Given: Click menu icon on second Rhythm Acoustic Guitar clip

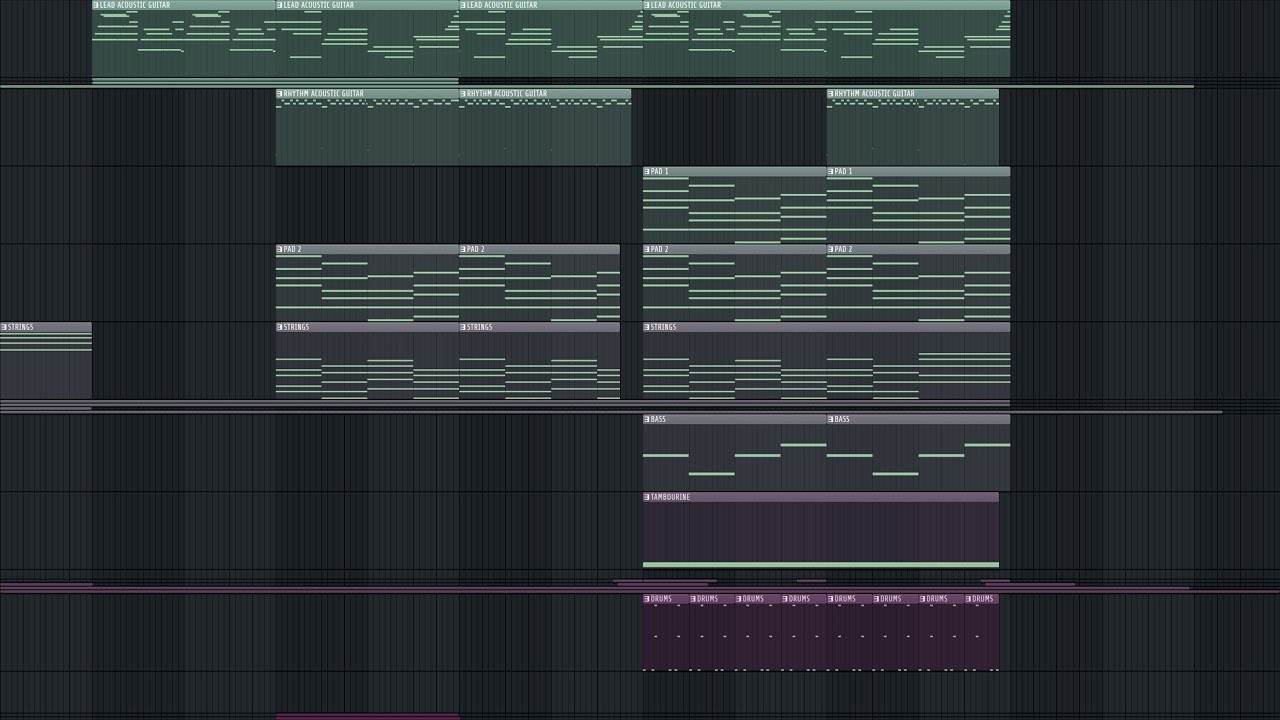Looking at the screenshot, I should (463, 94).
